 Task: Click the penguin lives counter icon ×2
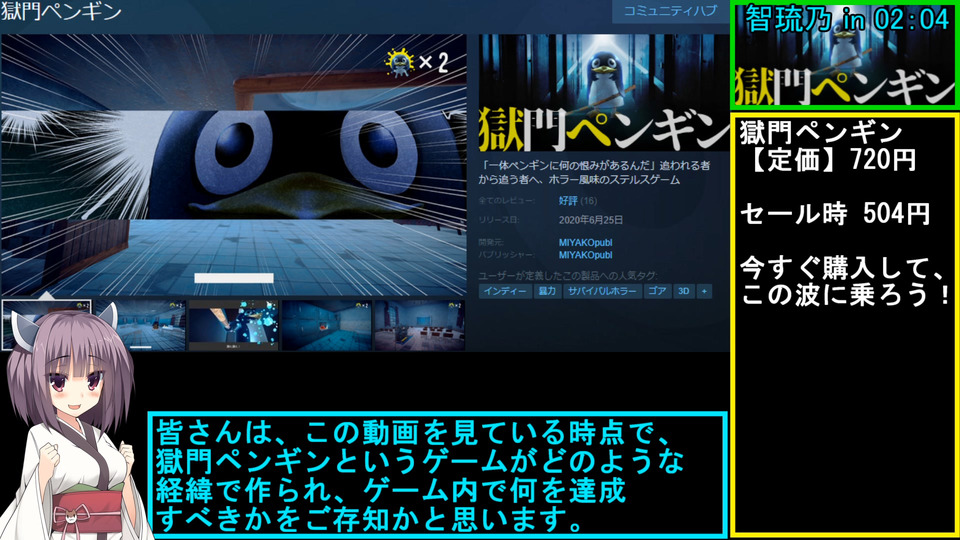pos(417,62)
